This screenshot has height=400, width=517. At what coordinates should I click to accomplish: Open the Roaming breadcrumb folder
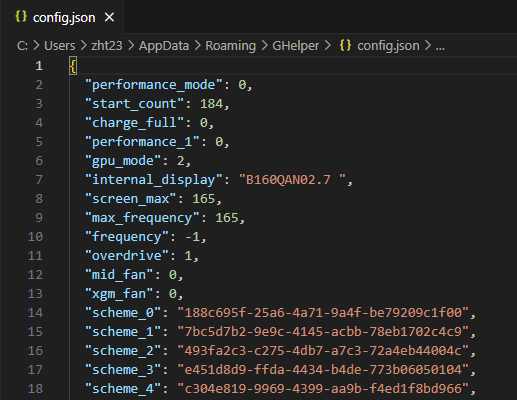230,46
